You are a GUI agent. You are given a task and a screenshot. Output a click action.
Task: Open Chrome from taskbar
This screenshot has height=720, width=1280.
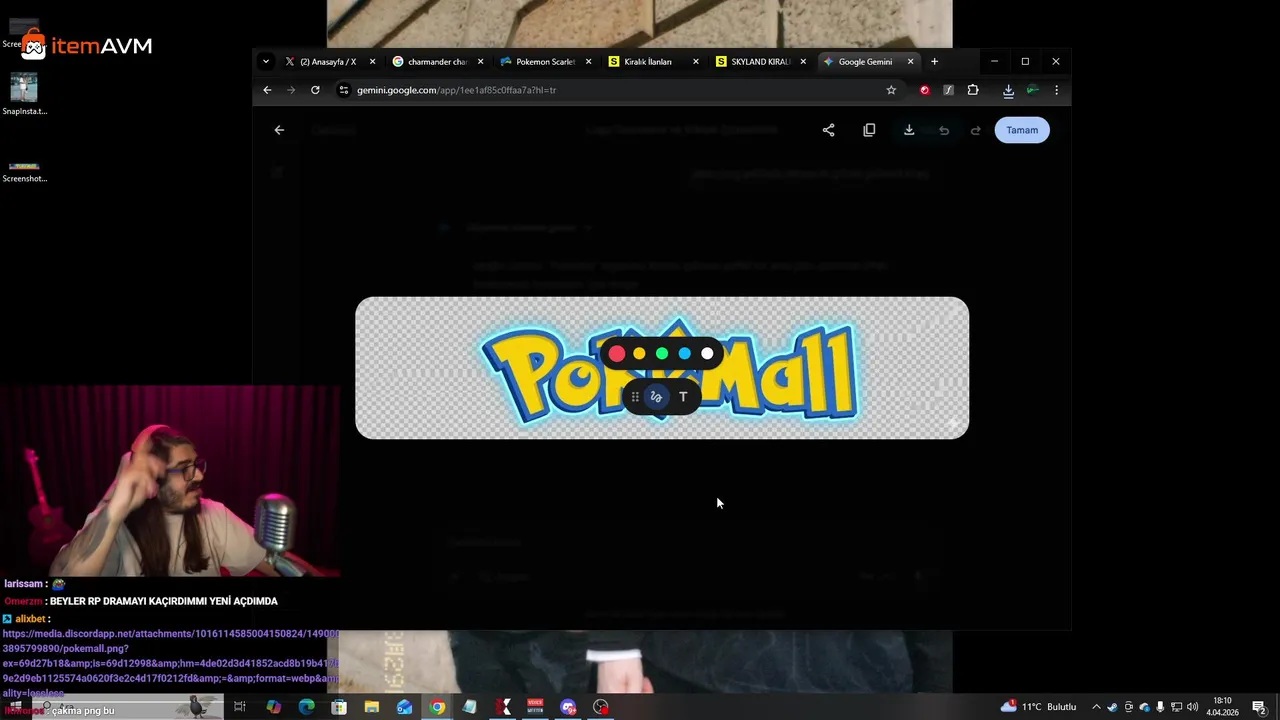click(437, 708)
